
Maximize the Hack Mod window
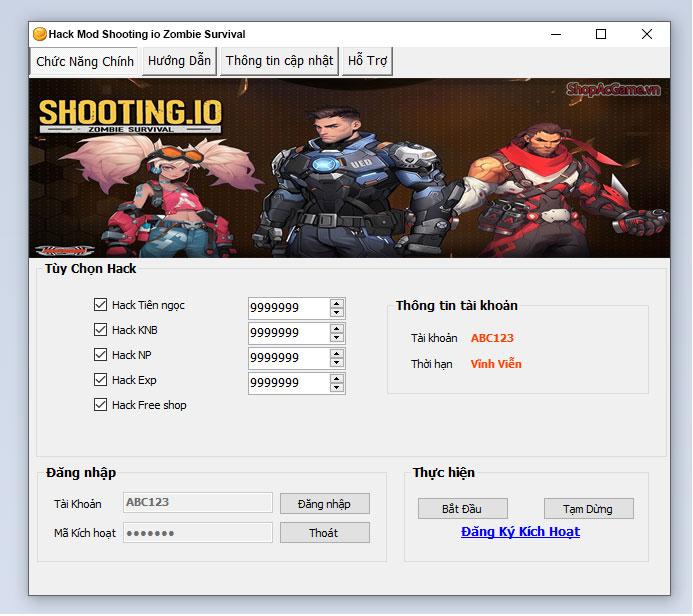coord(601,34)
